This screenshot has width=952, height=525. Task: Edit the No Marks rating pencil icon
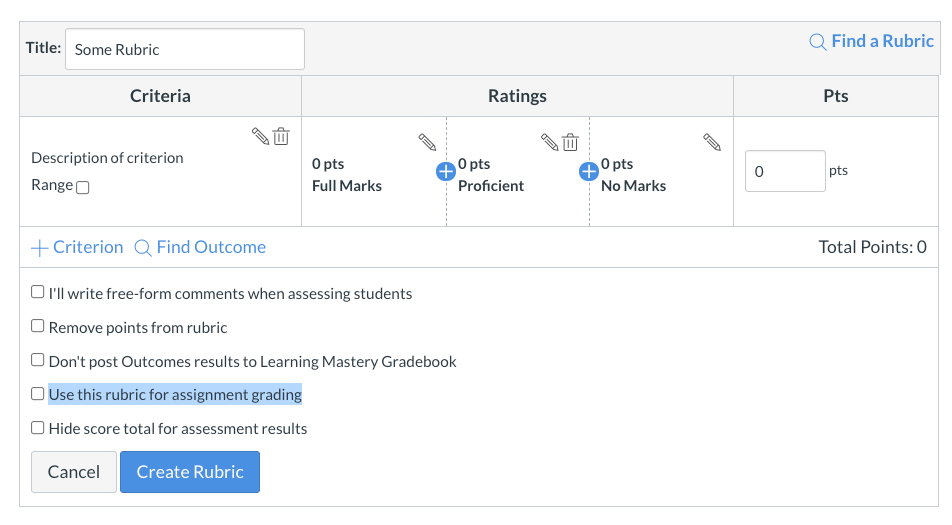pyautogui.click(x=712, y=142)
